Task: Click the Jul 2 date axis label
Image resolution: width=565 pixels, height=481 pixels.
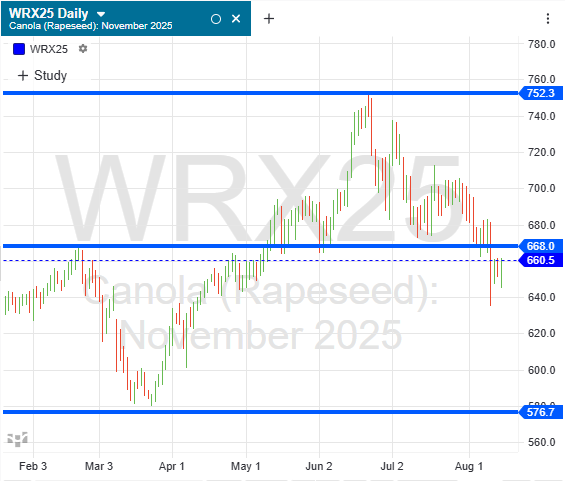Action: click(x=392, y=466)
